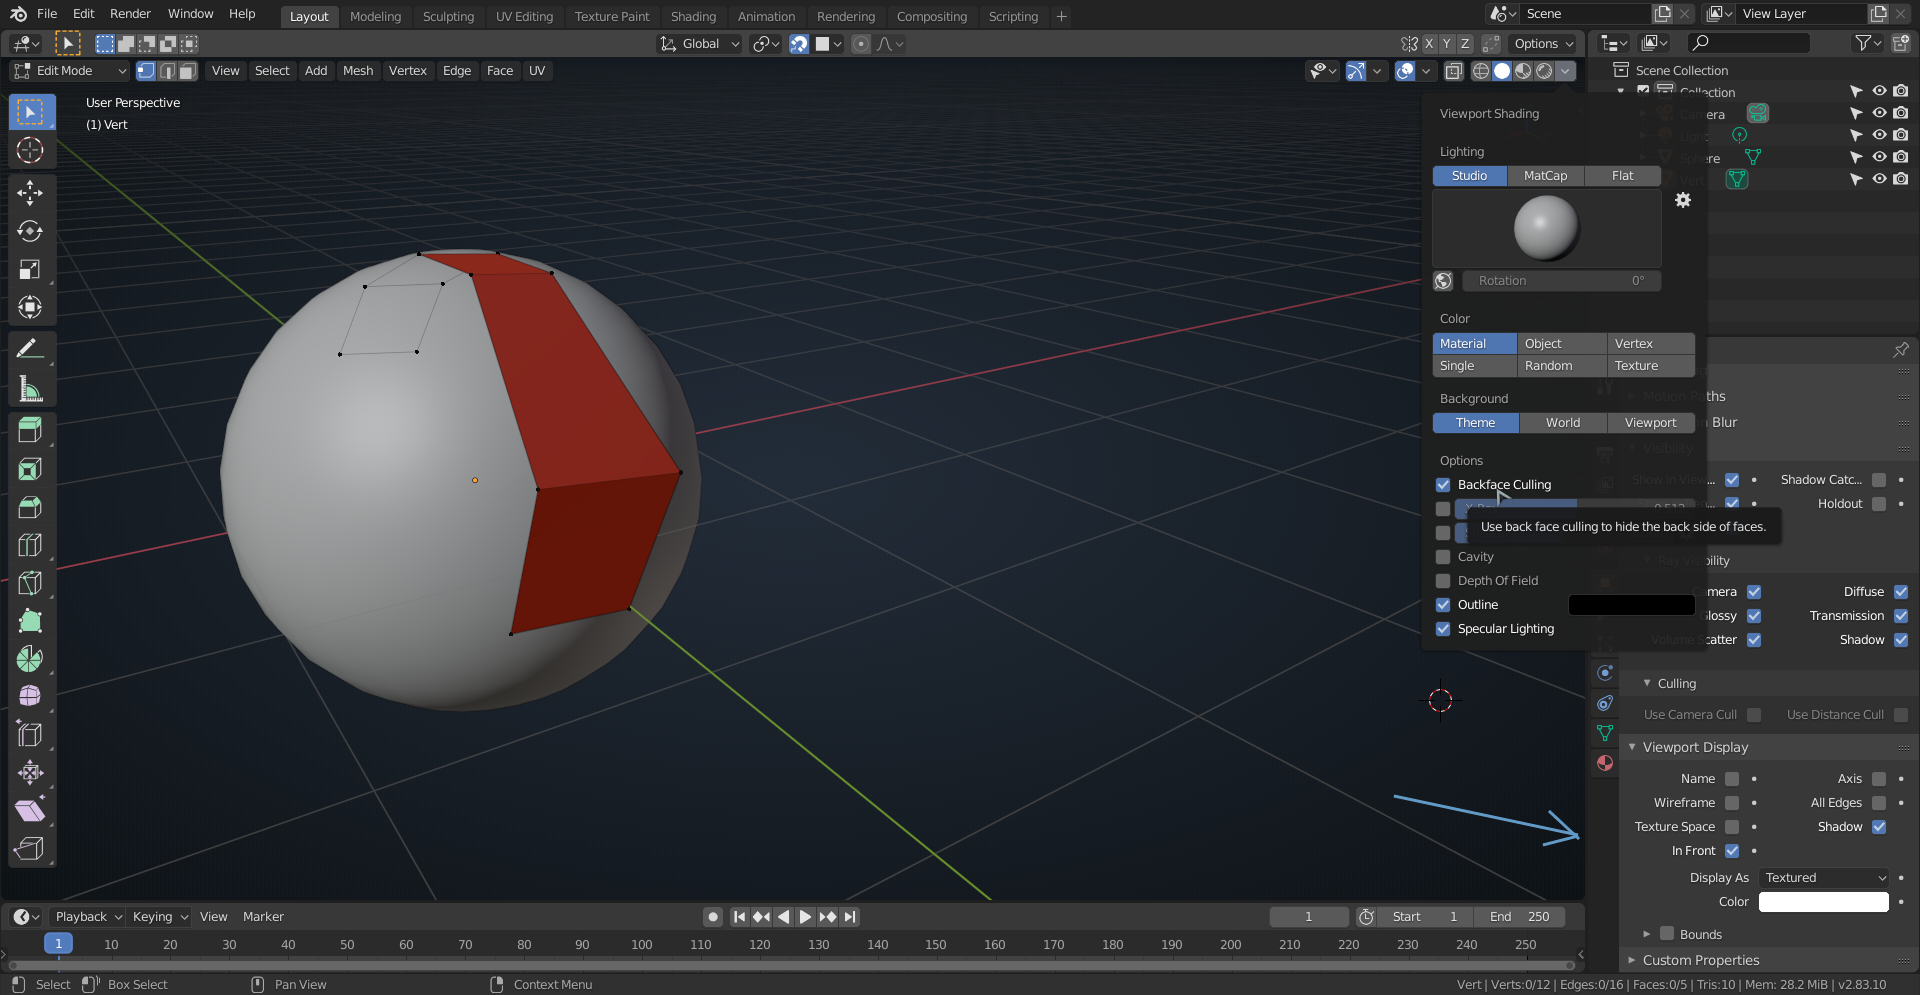Open the Keying dropdown
Screen dimensions: 1920x995
(160, 917)
